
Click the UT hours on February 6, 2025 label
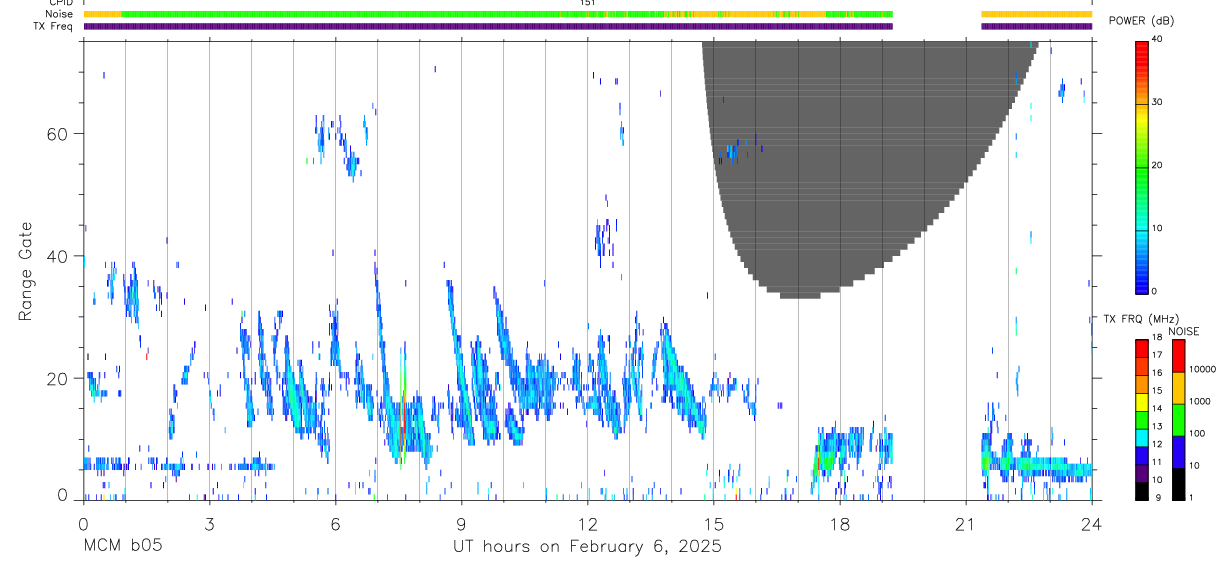coord(587,547)
